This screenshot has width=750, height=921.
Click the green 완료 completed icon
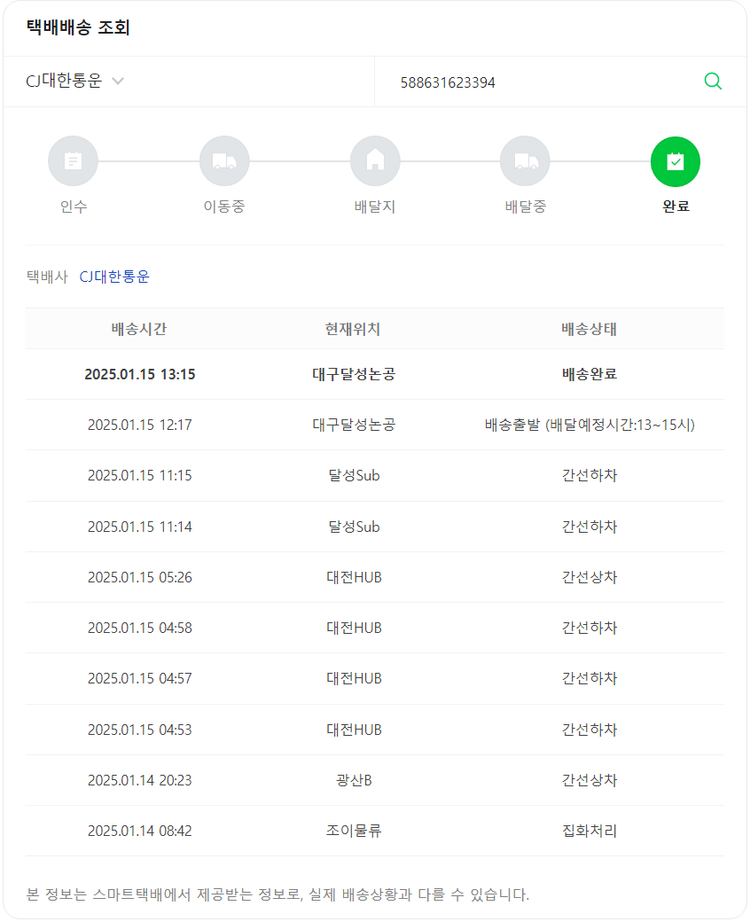click(675, 161)
